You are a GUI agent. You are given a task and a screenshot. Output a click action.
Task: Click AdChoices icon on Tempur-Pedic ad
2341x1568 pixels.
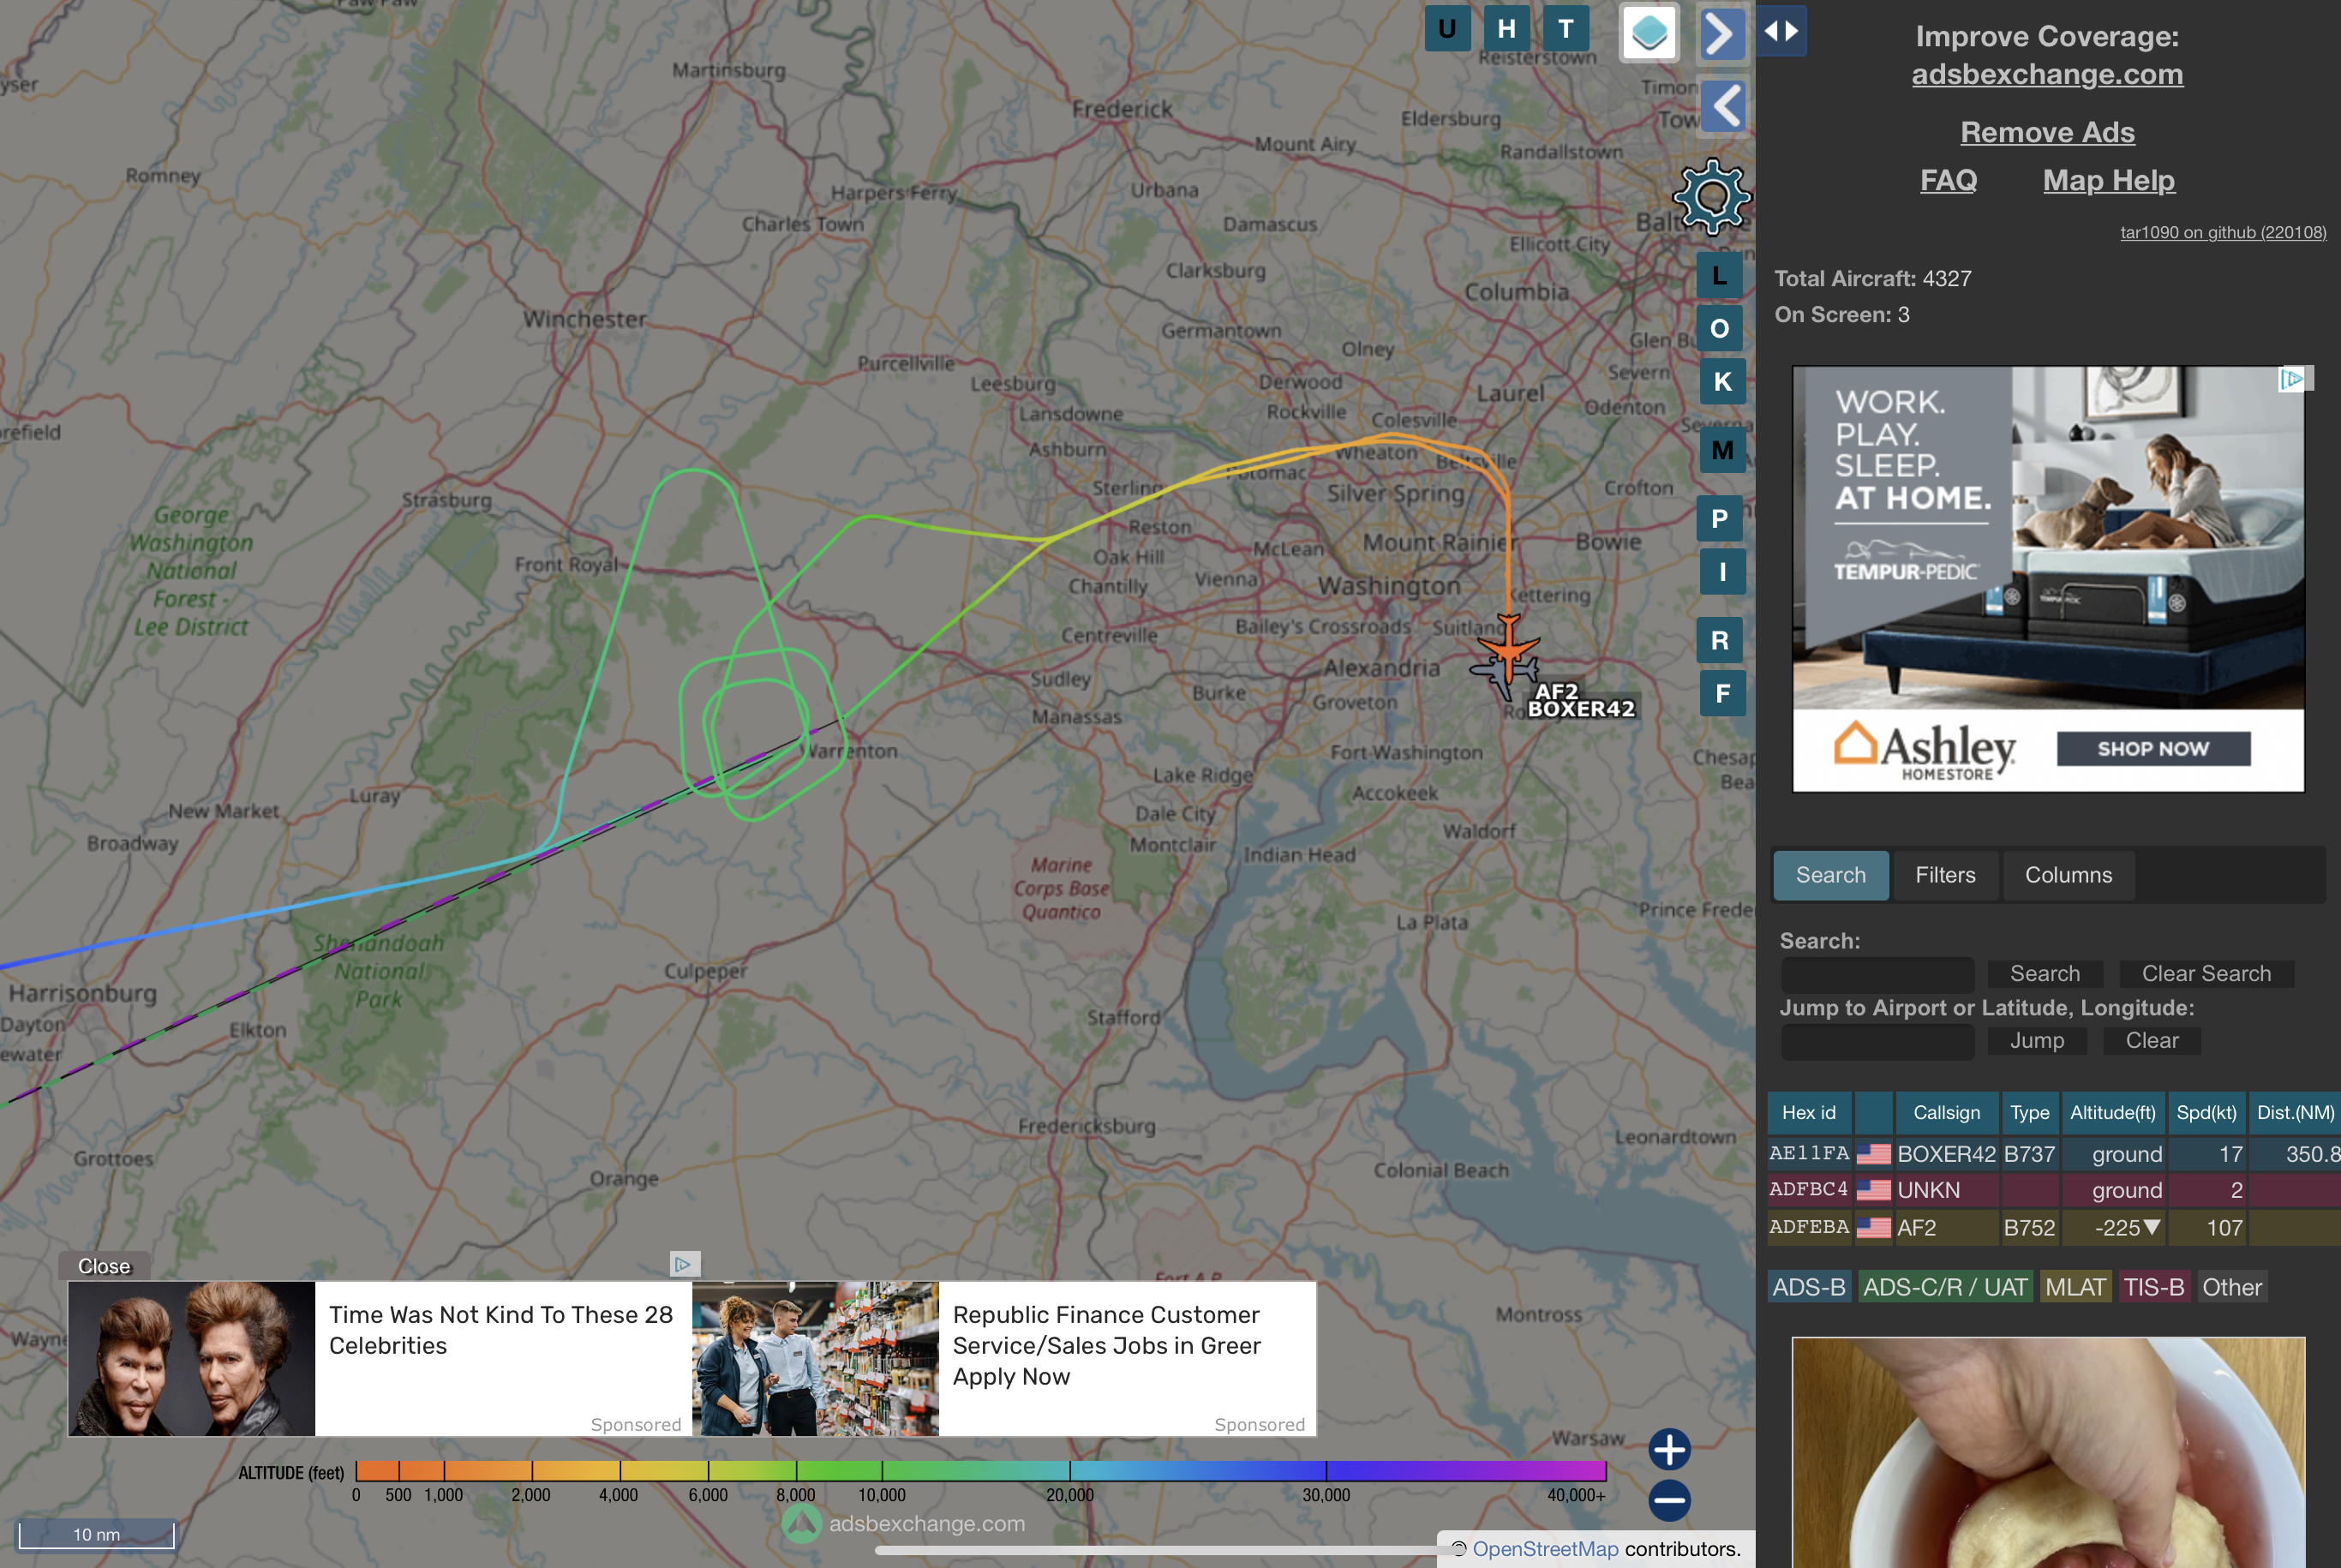click(x=2292, y=378)
